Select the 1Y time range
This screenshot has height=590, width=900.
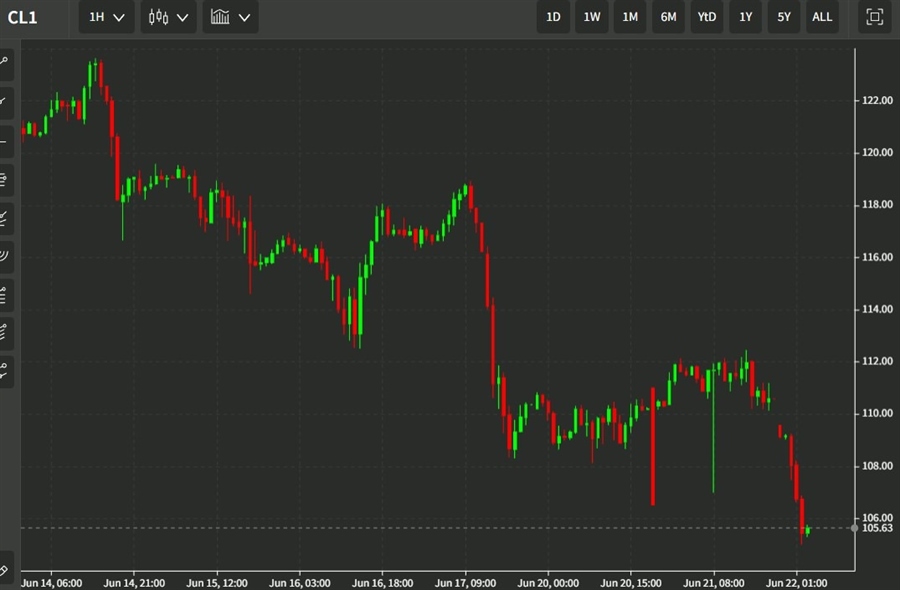point(746,17)
